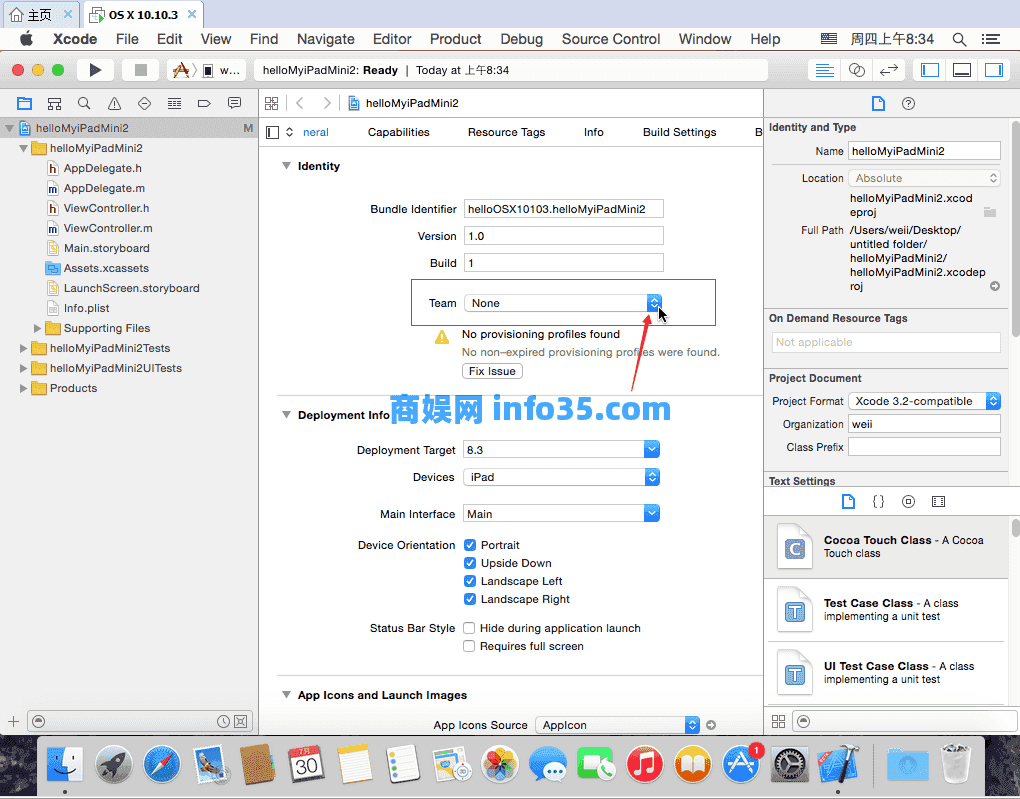Open the Object library
The height and width of the screenshot is (799, 1020).
click(x=908, y=502)
